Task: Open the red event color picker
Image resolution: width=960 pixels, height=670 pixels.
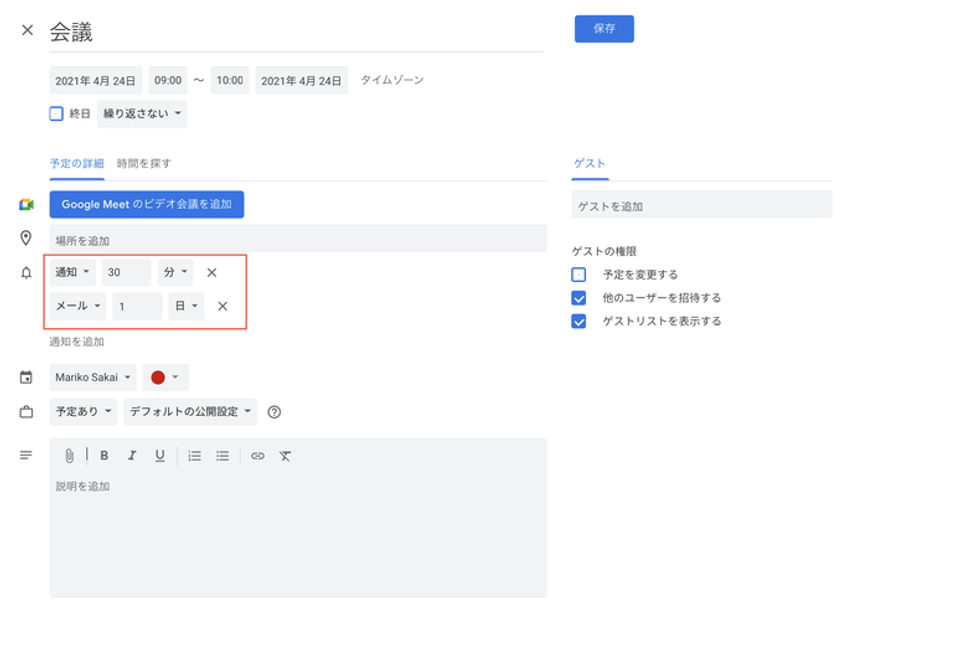Action: 165,377
